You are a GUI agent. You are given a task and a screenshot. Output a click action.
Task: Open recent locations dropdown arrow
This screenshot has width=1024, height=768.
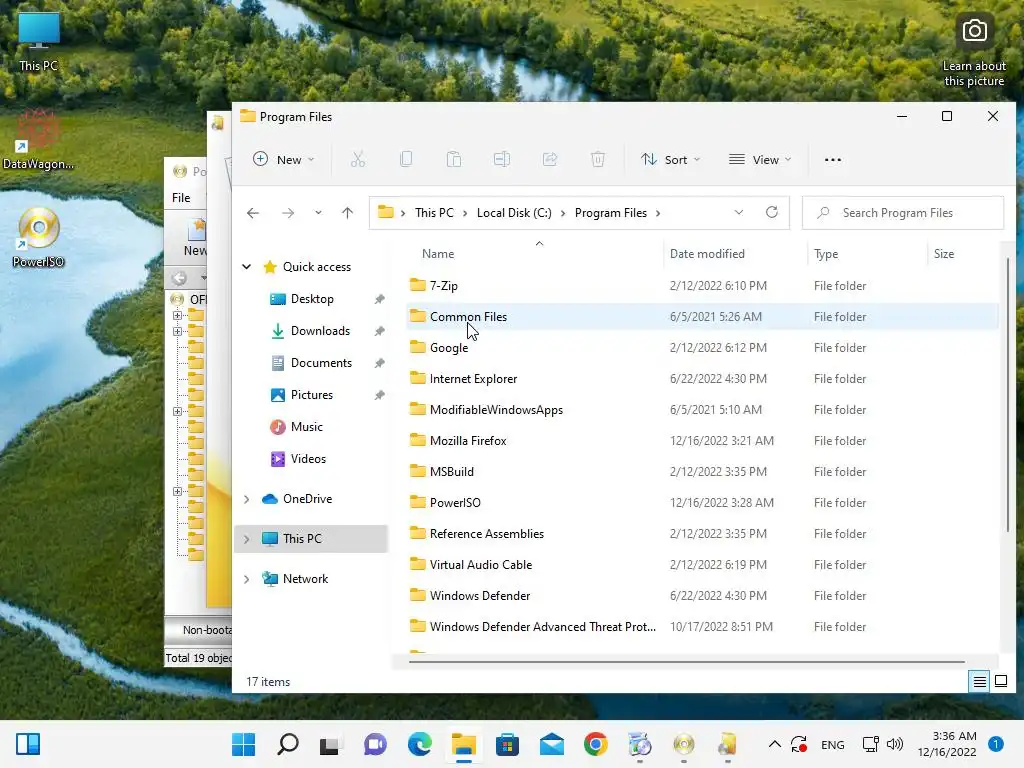click(318, 213)
